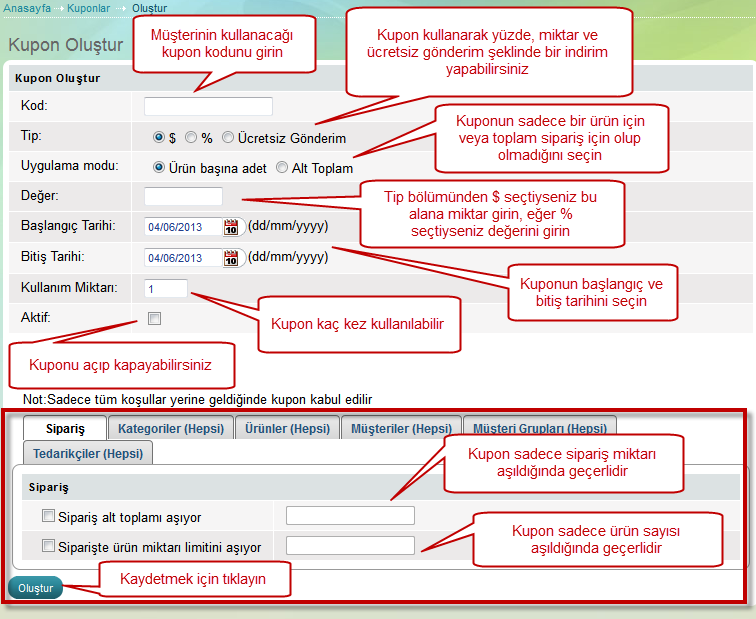The image size is (756, 619).
Task: Click into the Değer input field
Action: 183,196
